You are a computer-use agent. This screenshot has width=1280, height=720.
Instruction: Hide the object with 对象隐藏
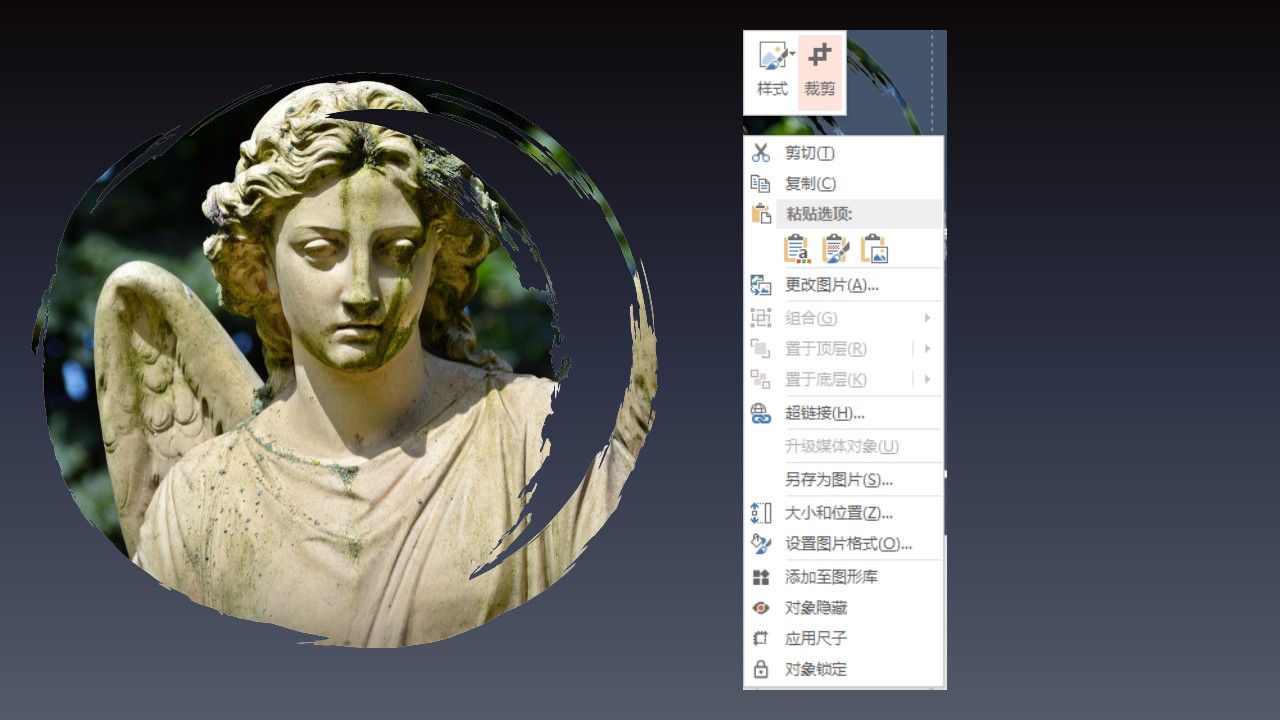(843, 608)
